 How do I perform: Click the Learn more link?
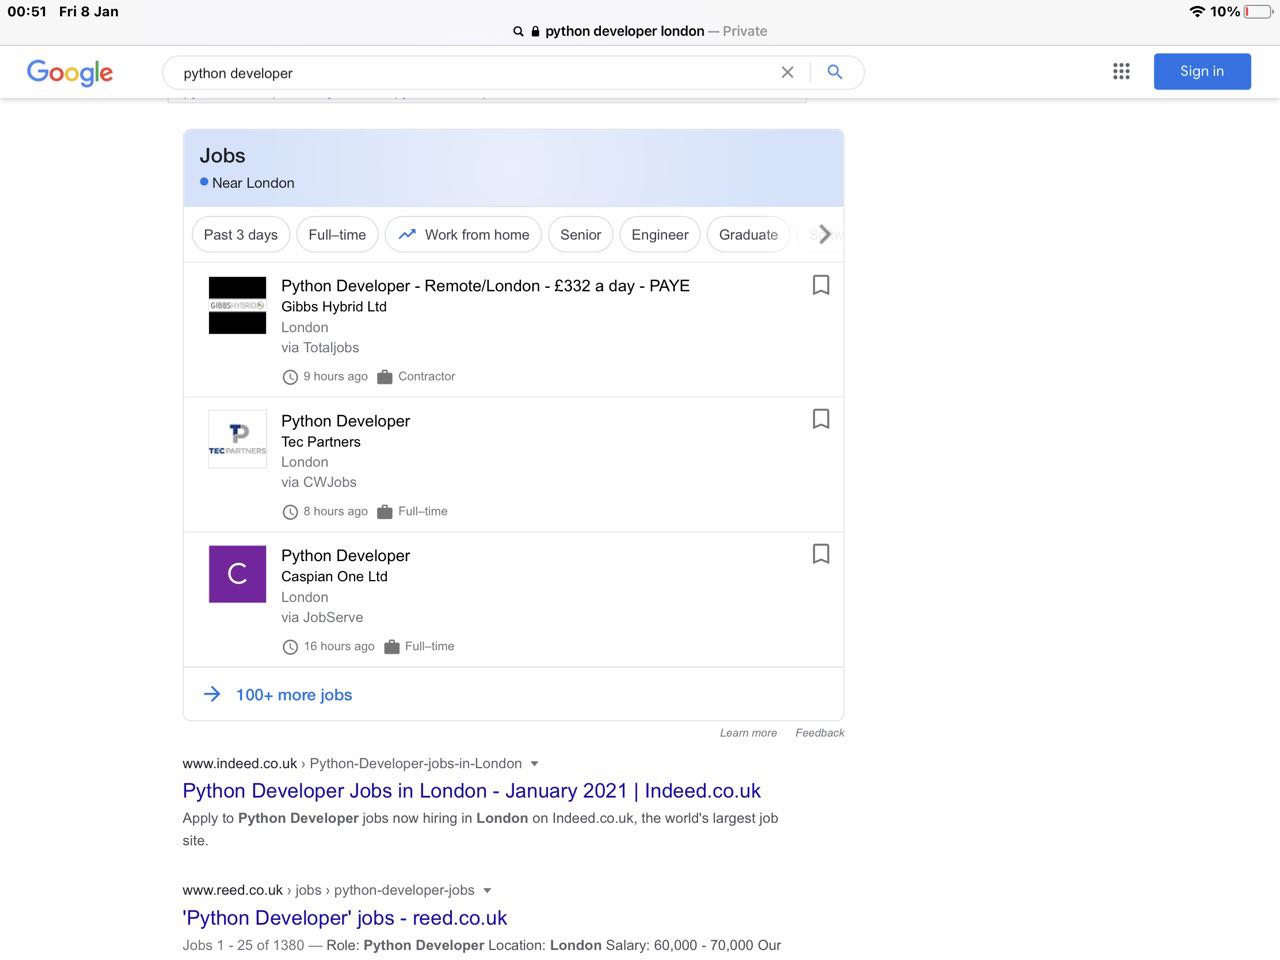point(748,733)
